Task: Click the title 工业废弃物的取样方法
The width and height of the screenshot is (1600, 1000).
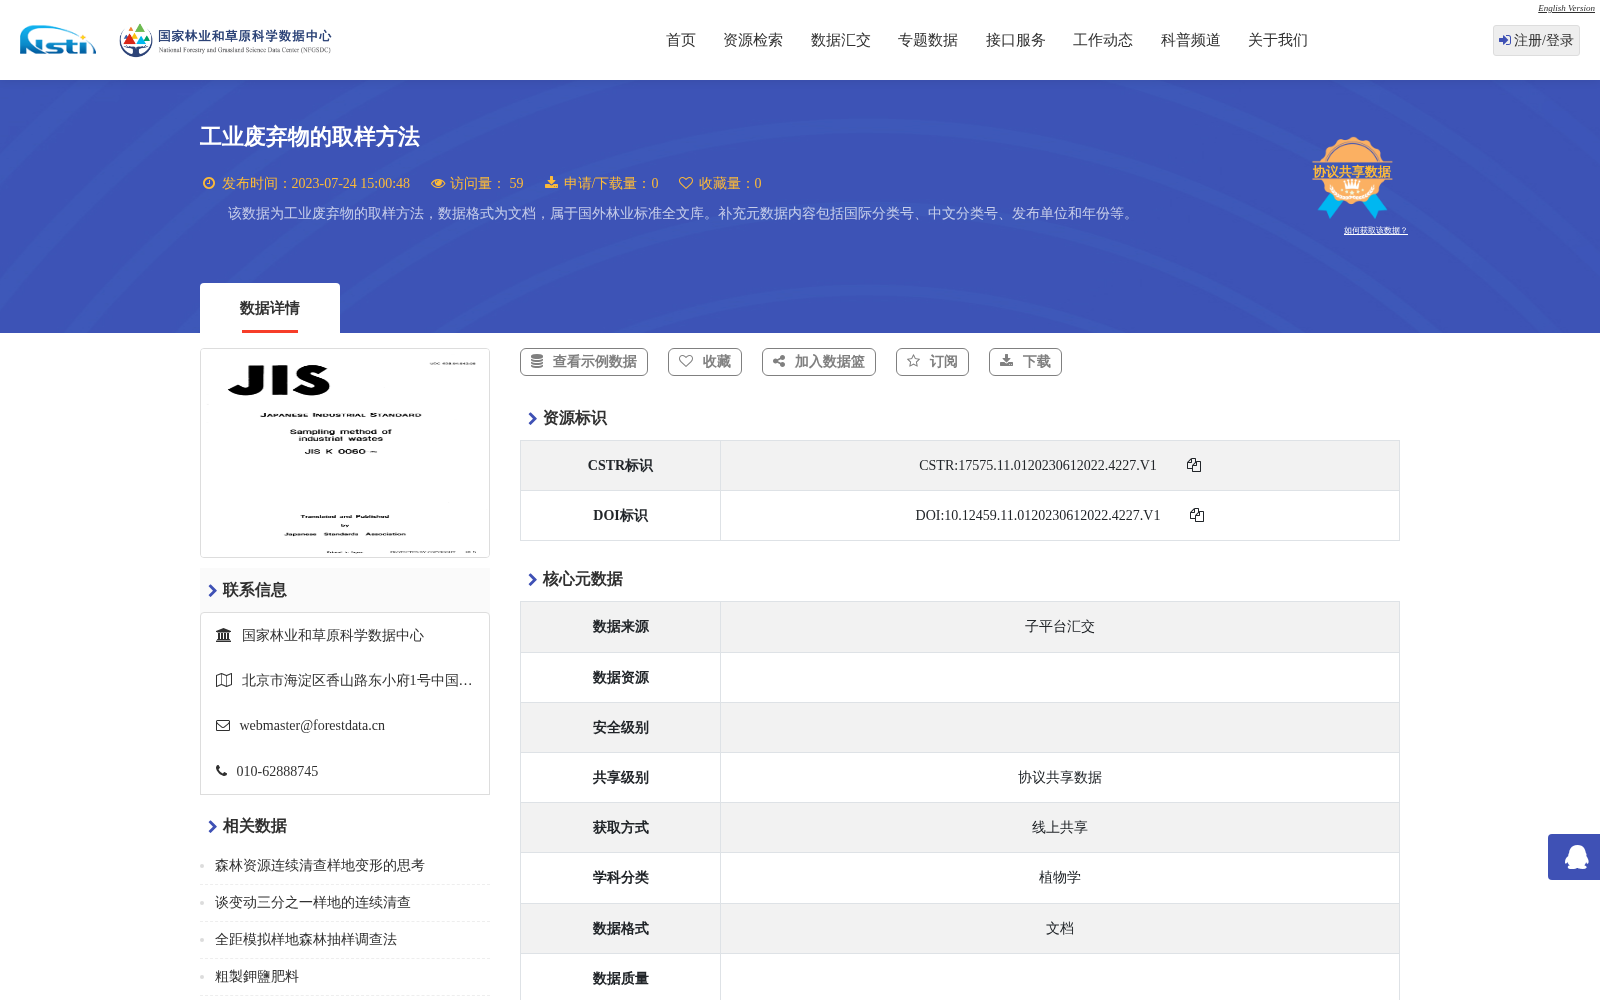Action: (x=310, y=137)
